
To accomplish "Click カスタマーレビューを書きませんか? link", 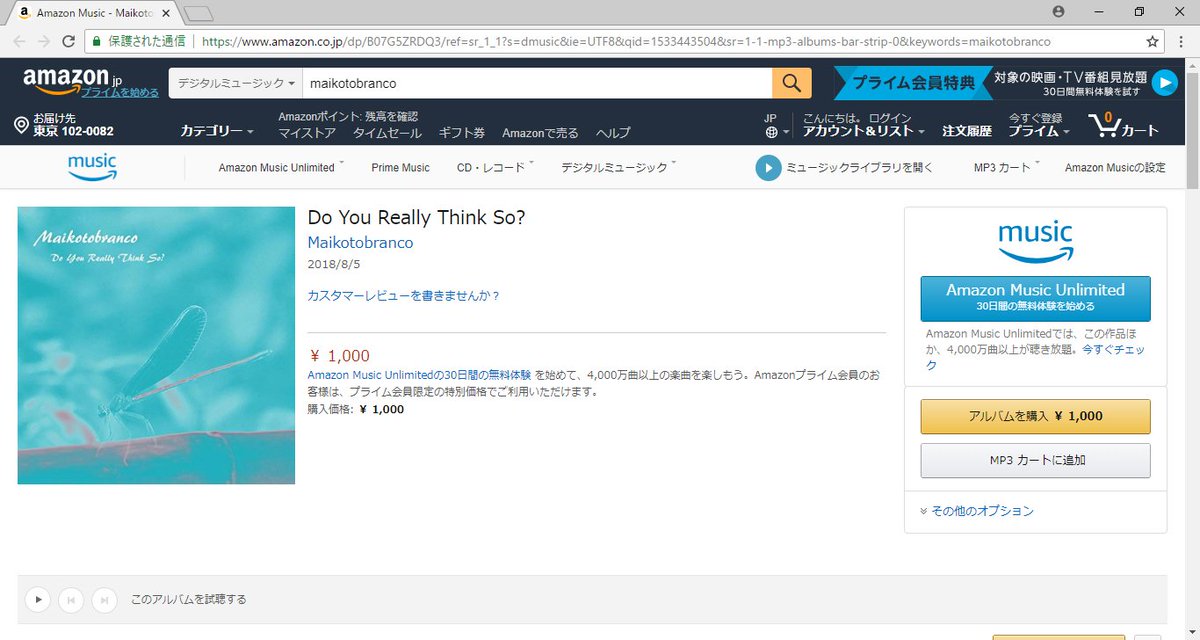I will coord(403,296).
